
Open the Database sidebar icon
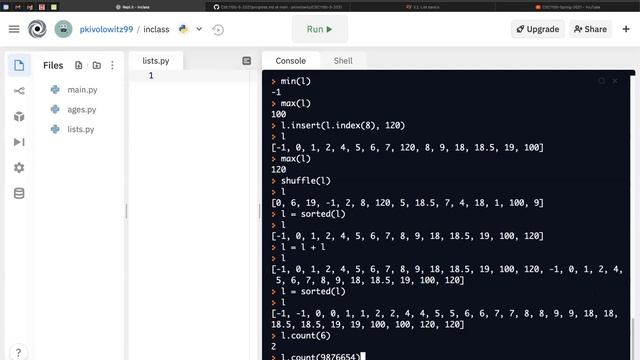pos(19,193)
